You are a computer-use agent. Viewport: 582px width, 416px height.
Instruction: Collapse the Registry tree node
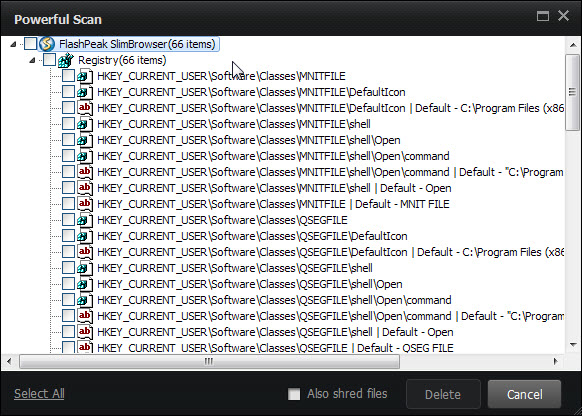32,60
